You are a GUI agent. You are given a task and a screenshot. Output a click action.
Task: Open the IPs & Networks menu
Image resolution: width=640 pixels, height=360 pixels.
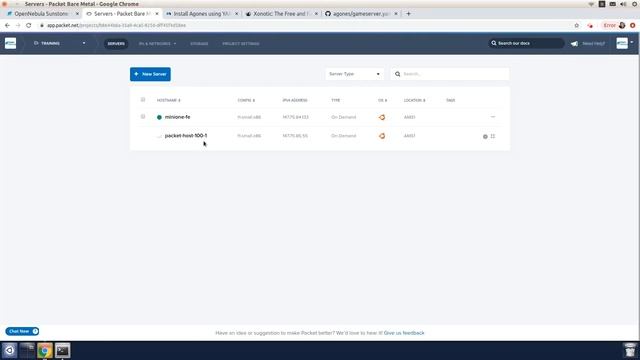157,44
